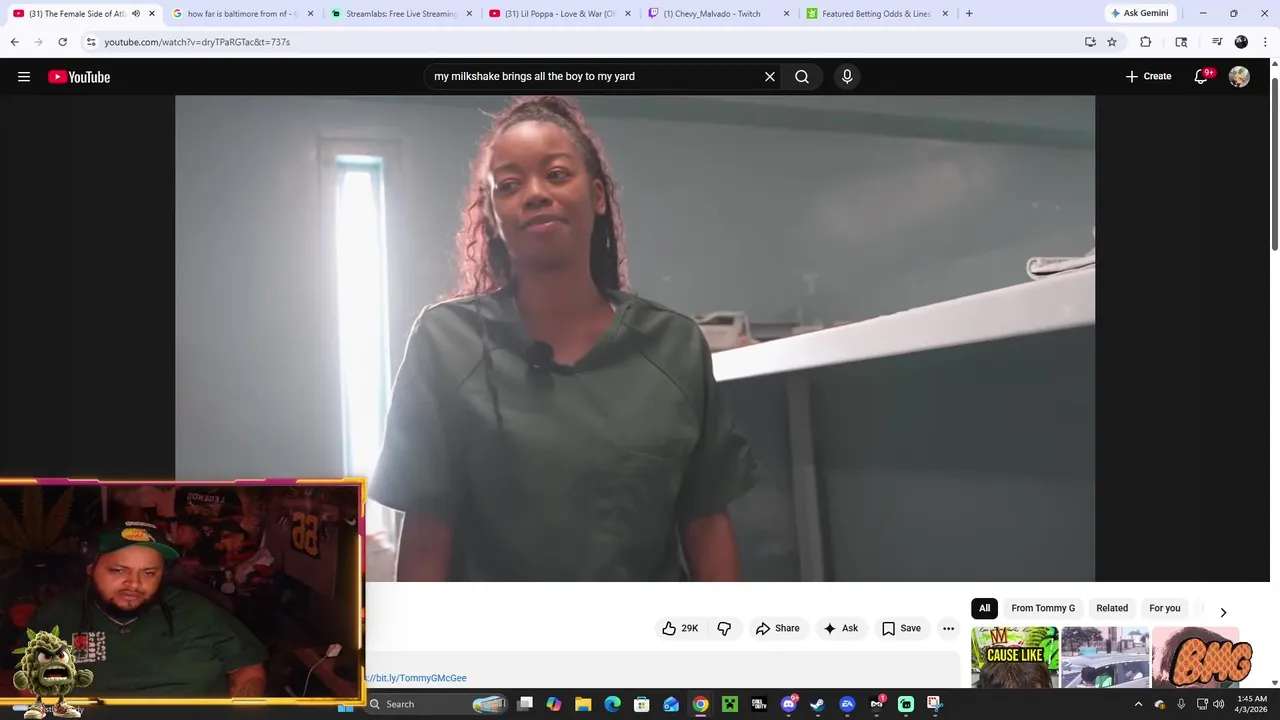
Task: Open the bit.ly/TommyGMcGee link
Action: [416, 678]
